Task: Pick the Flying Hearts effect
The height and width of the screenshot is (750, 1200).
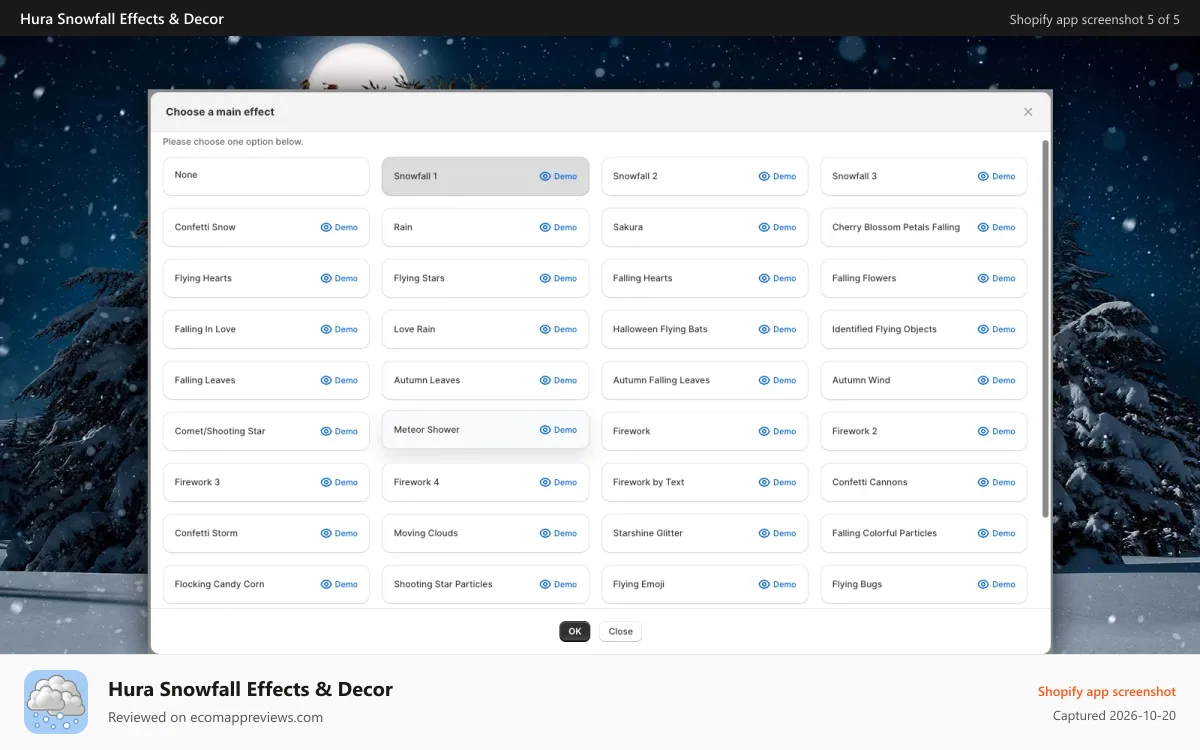Action: coord(266,278)
